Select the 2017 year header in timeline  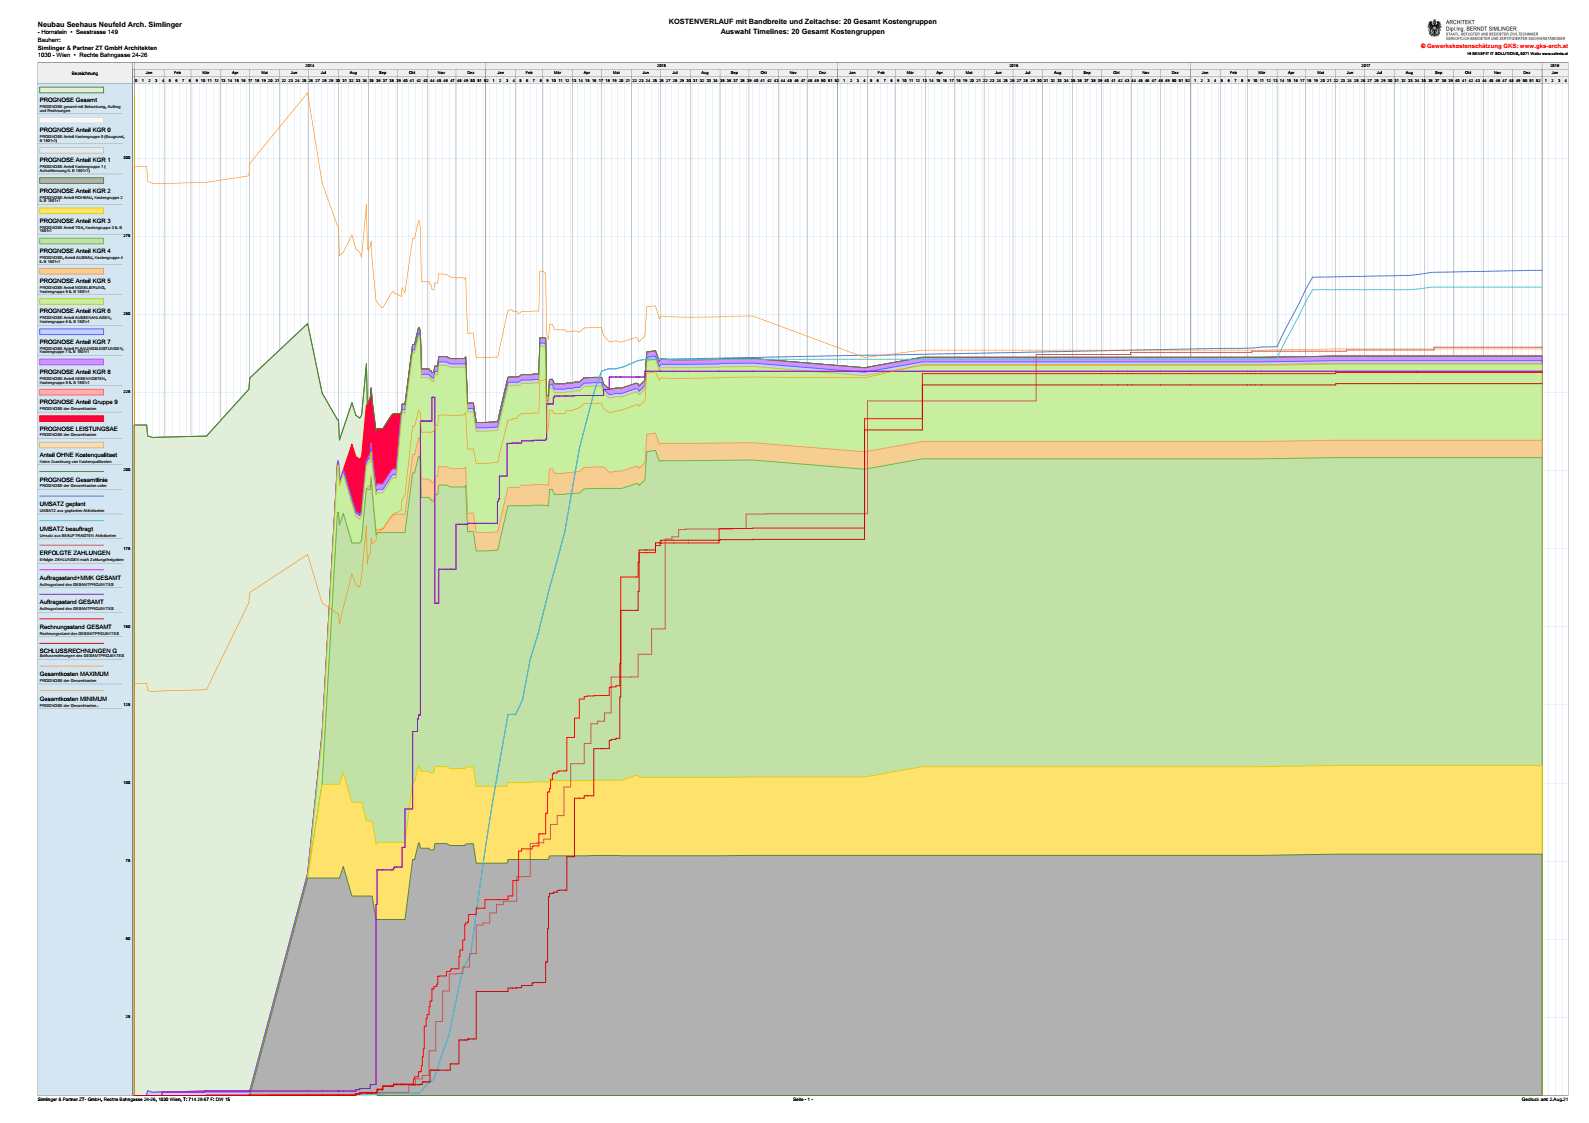click(1365, 65)
